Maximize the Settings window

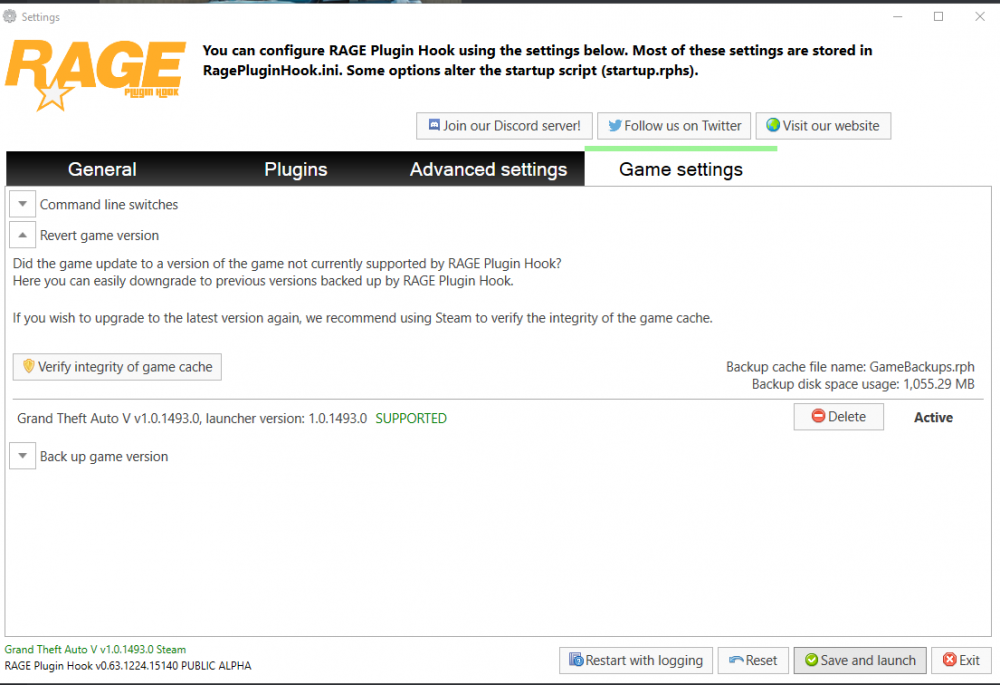coord(938,17)
